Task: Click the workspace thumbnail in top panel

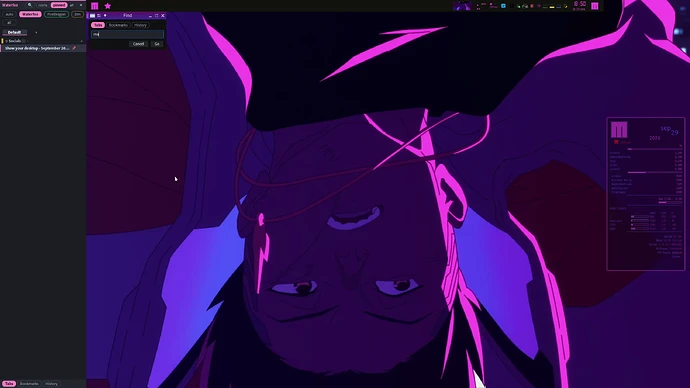Action: (x=462, y=6)
